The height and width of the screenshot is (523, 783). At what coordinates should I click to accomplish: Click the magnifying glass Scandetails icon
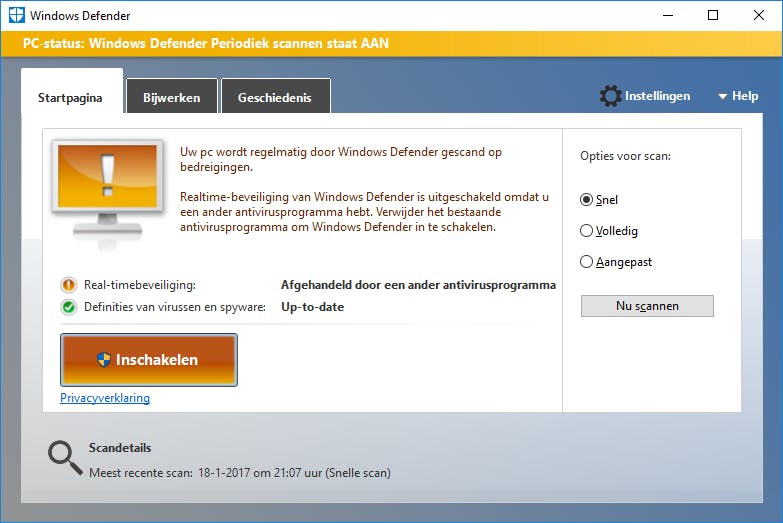point(65,458)
